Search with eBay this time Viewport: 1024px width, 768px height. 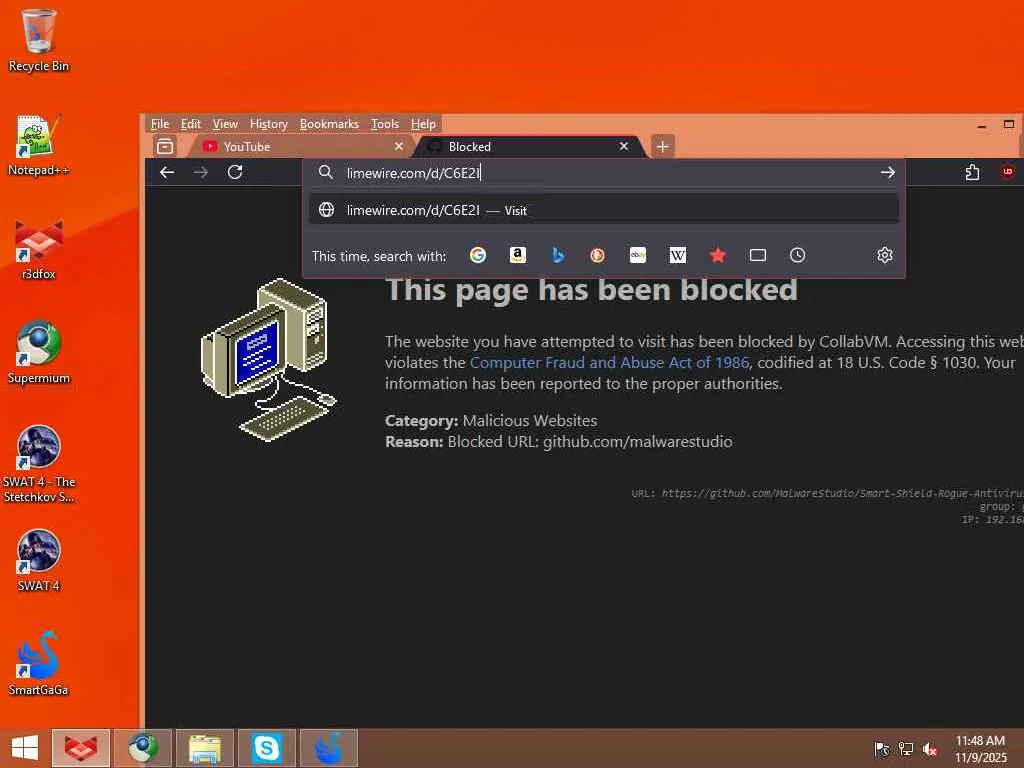pos(637,255)
